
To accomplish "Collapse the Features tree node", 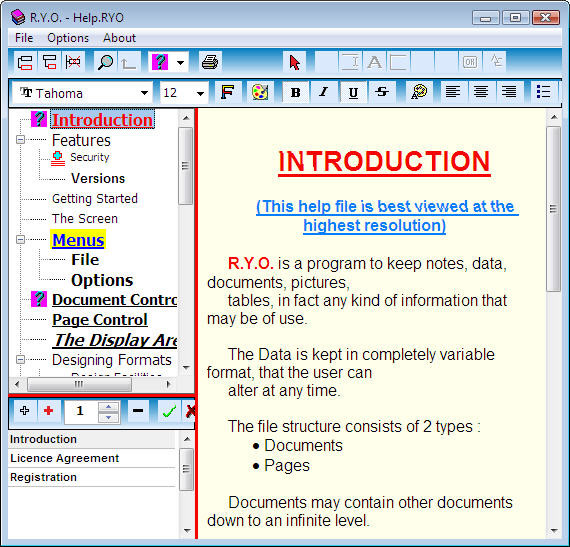I will pyautogui.click(x=21, y=140).
